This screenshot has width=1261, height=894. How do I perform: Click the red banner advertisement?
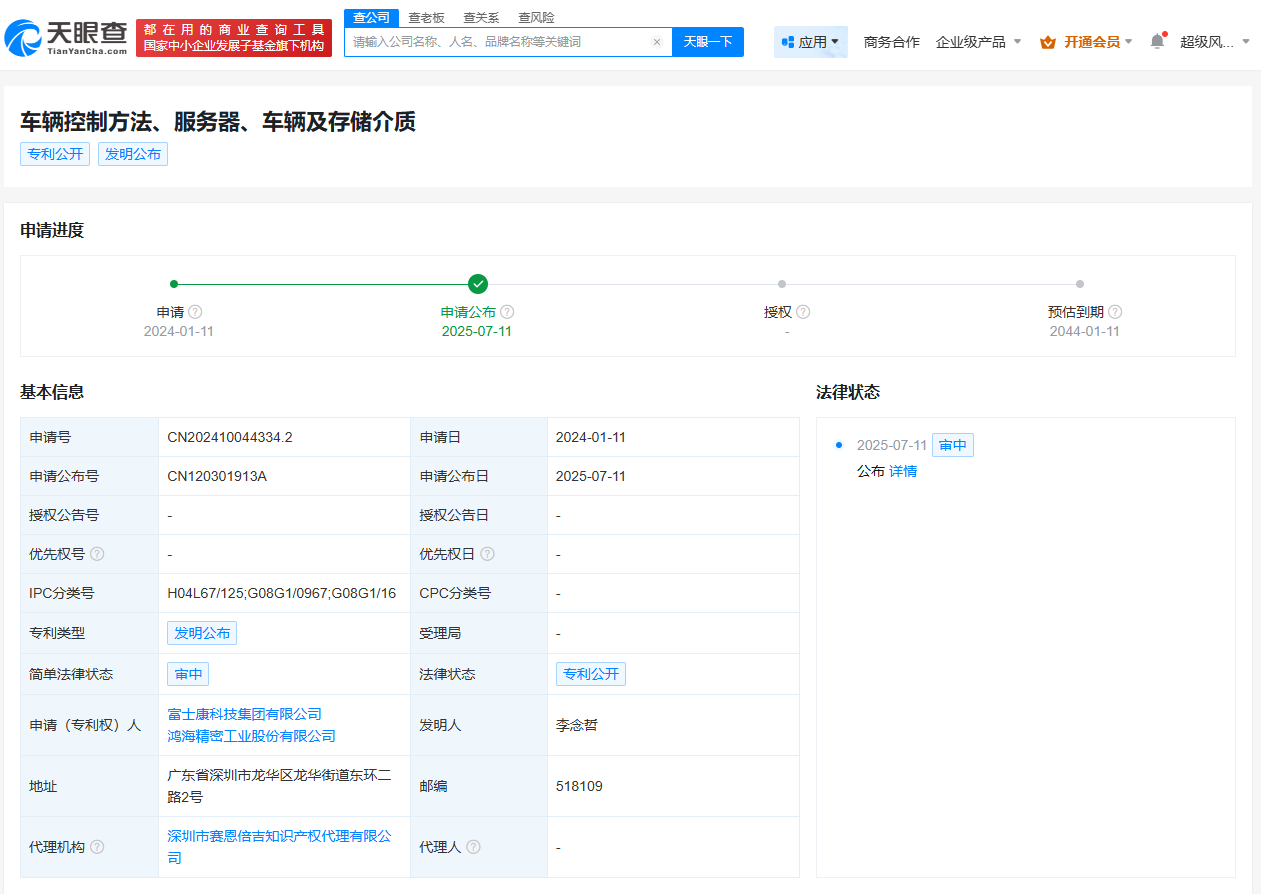point(234,38)
